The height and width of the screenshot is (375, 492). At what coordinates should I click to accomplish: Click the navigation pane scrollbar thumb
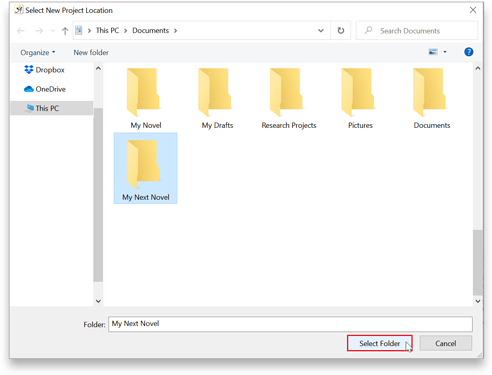pos(98,195)
